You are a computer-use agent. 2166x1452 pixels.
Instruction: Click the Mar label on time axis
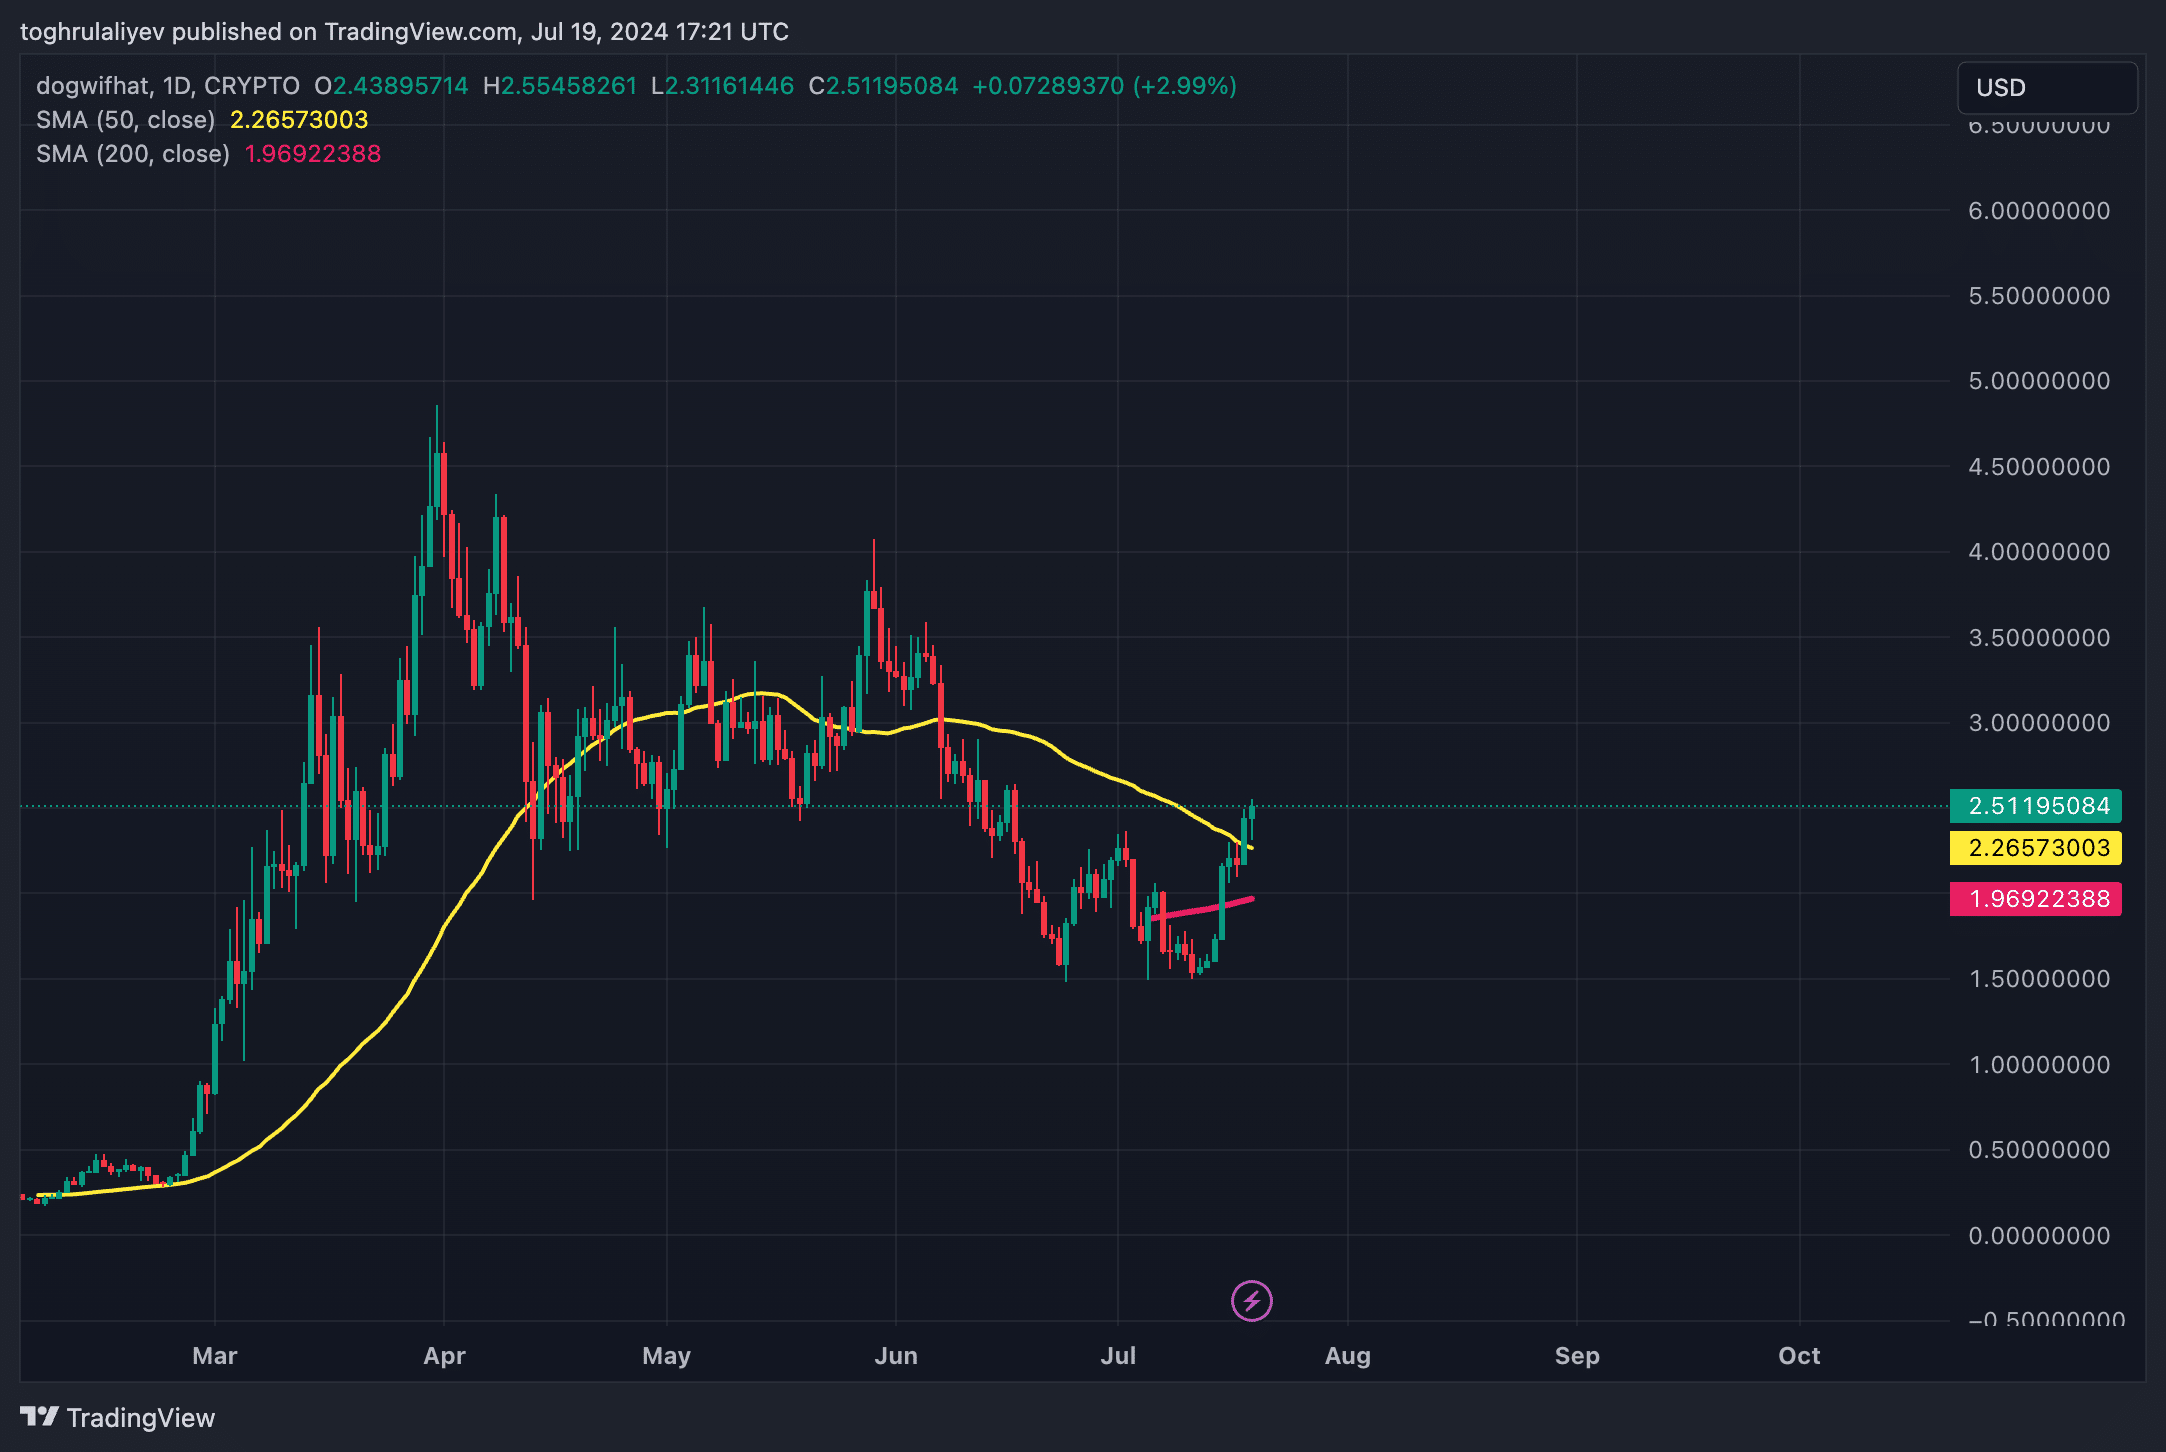pos(214,1356)
